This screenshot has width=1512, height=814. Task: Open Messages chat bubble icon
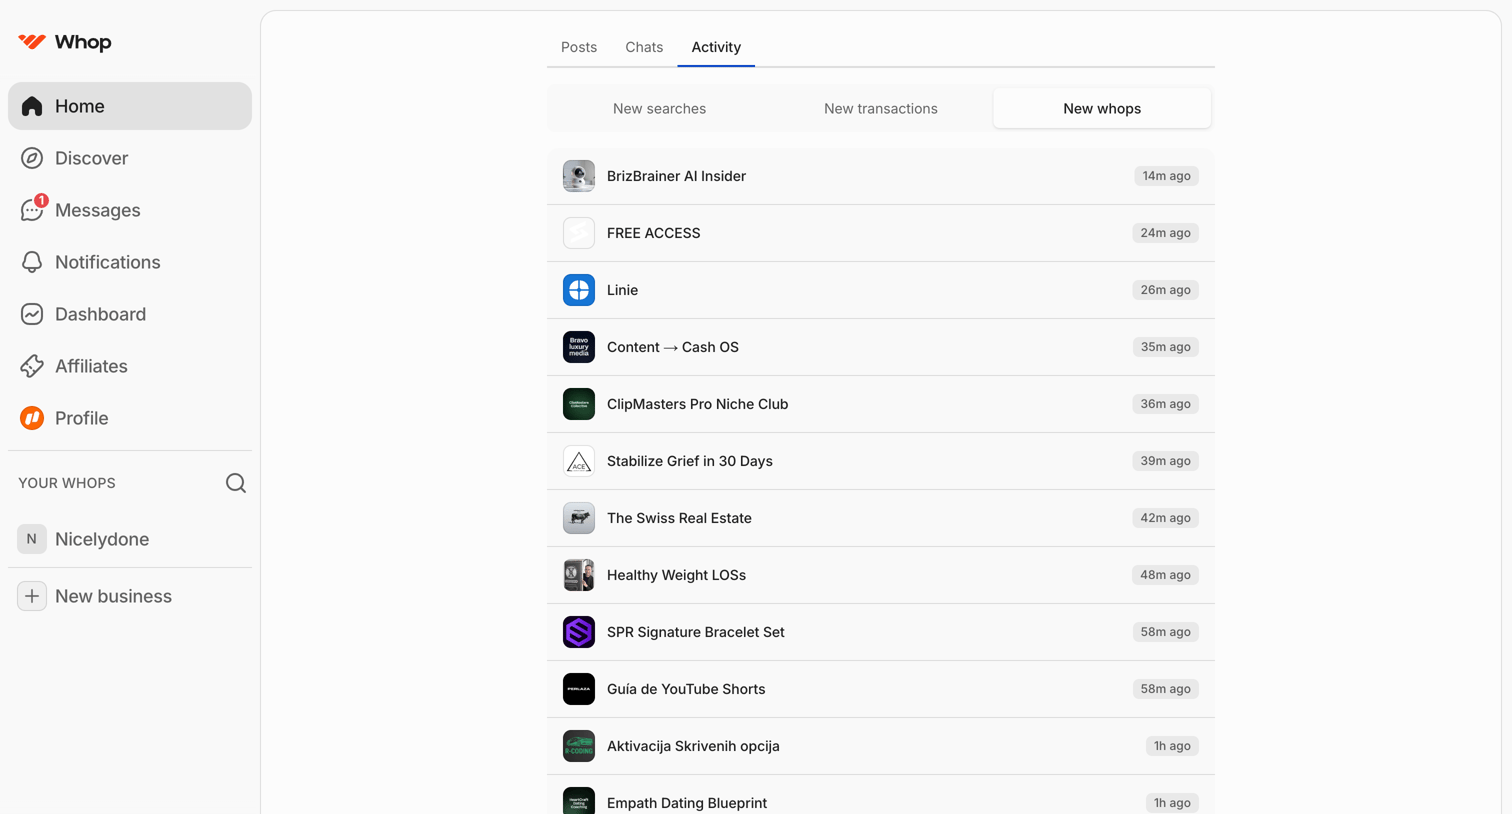[x=32, y=210]
